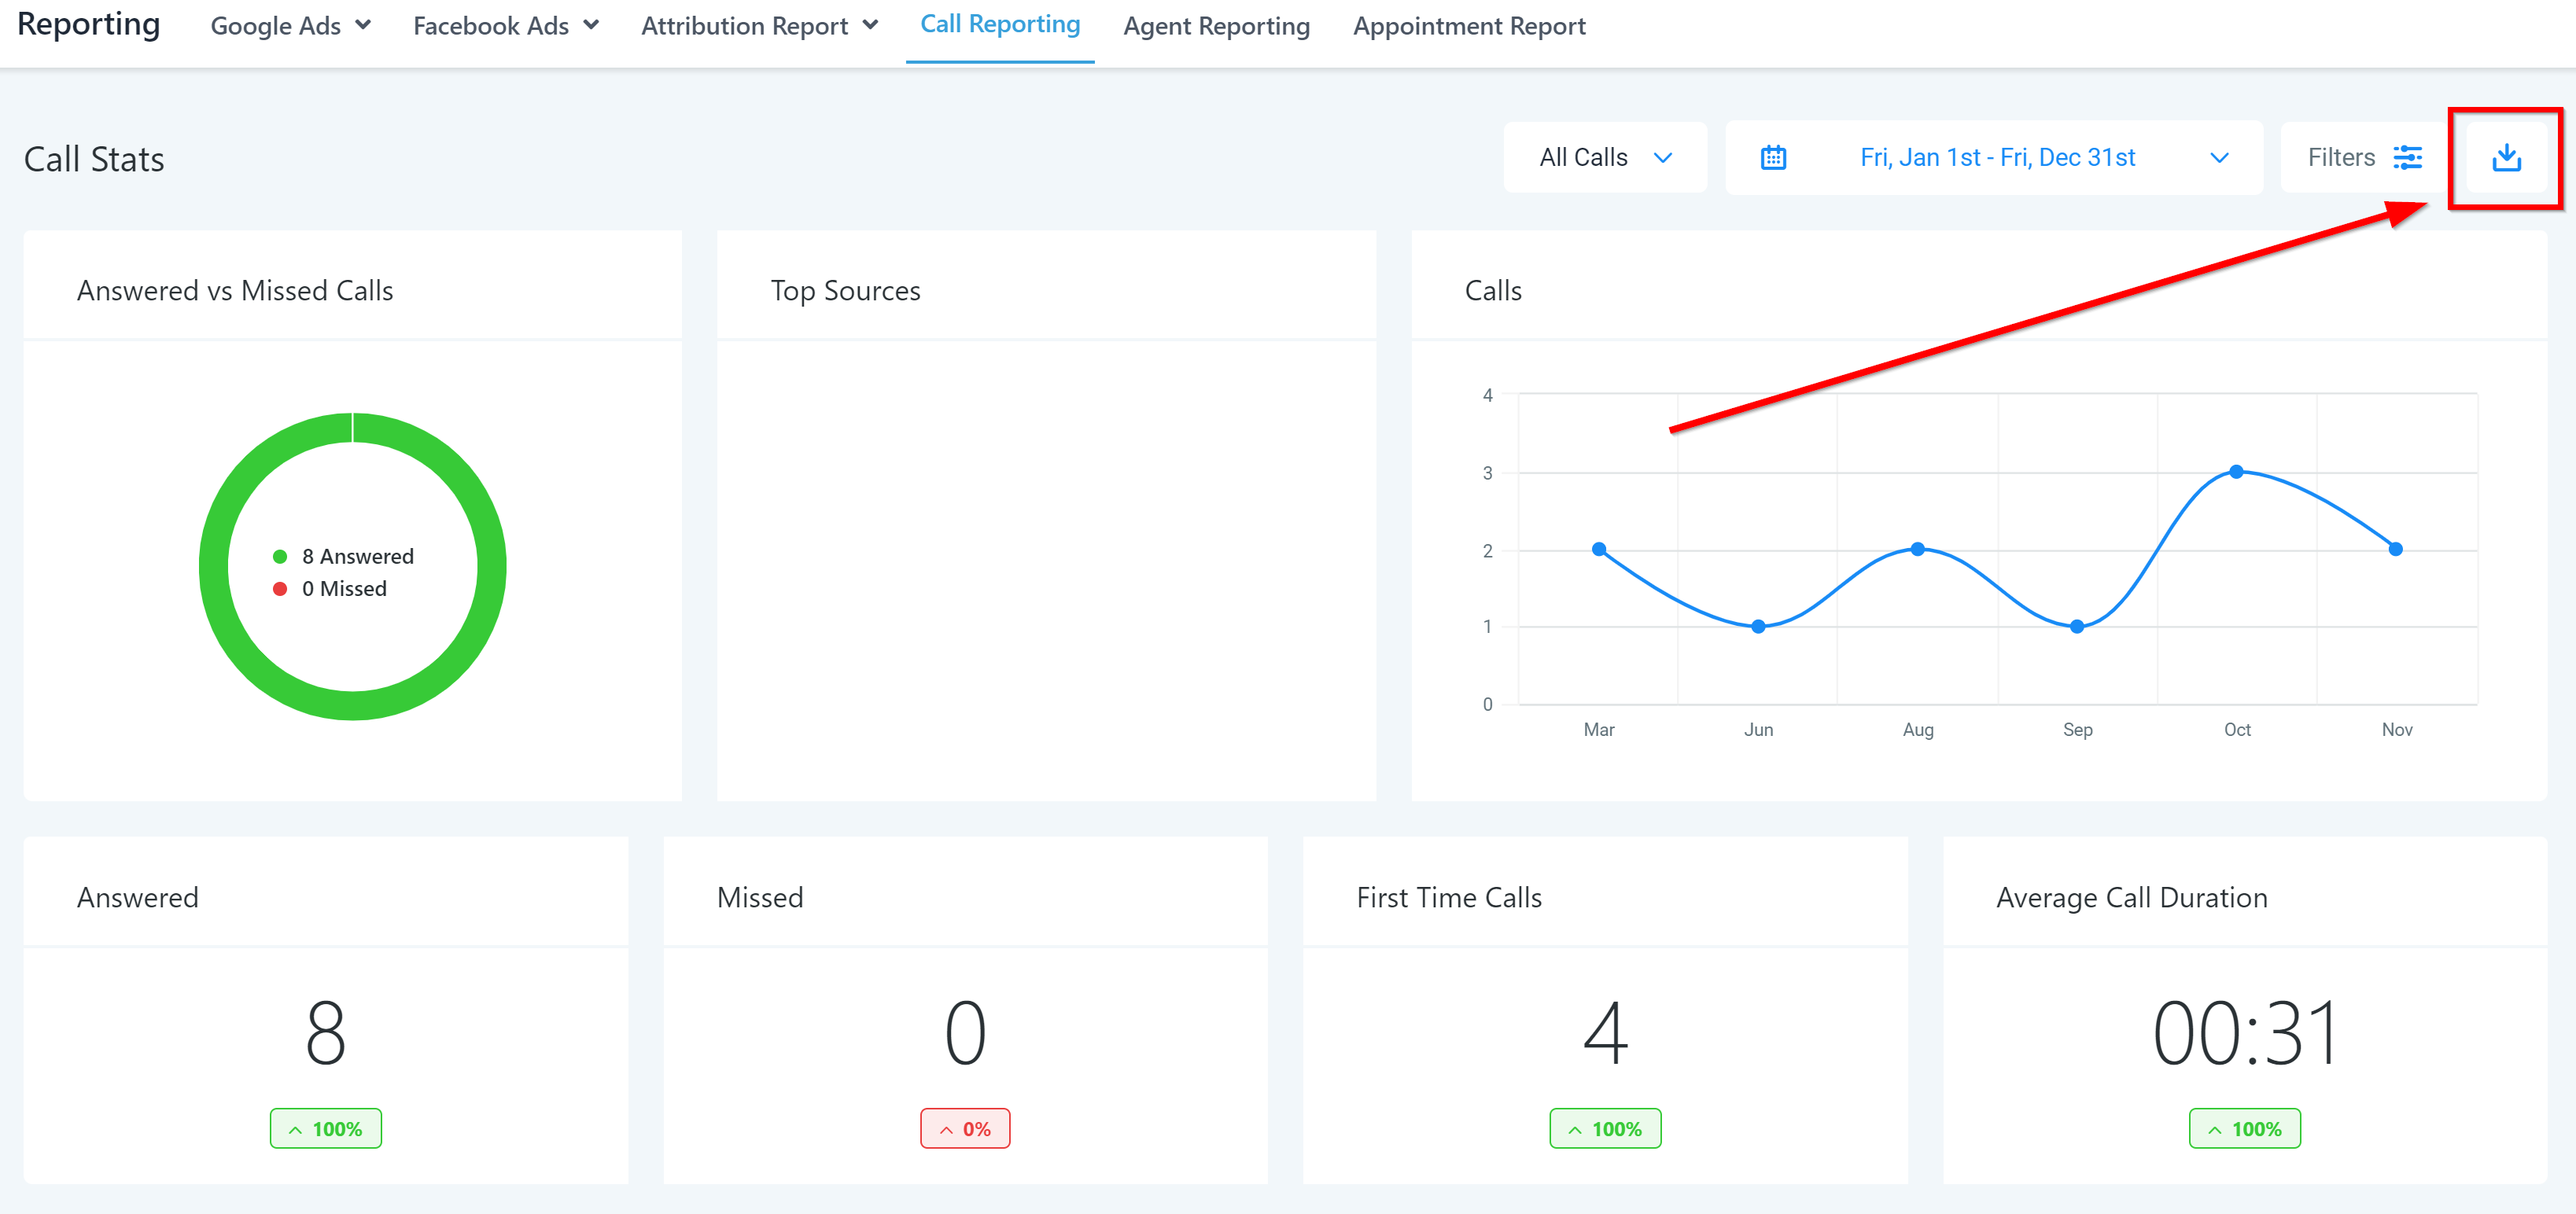Open the Attribution Report dropdown
Viewport: 2576px width, 1214px height.
point(759,26)
